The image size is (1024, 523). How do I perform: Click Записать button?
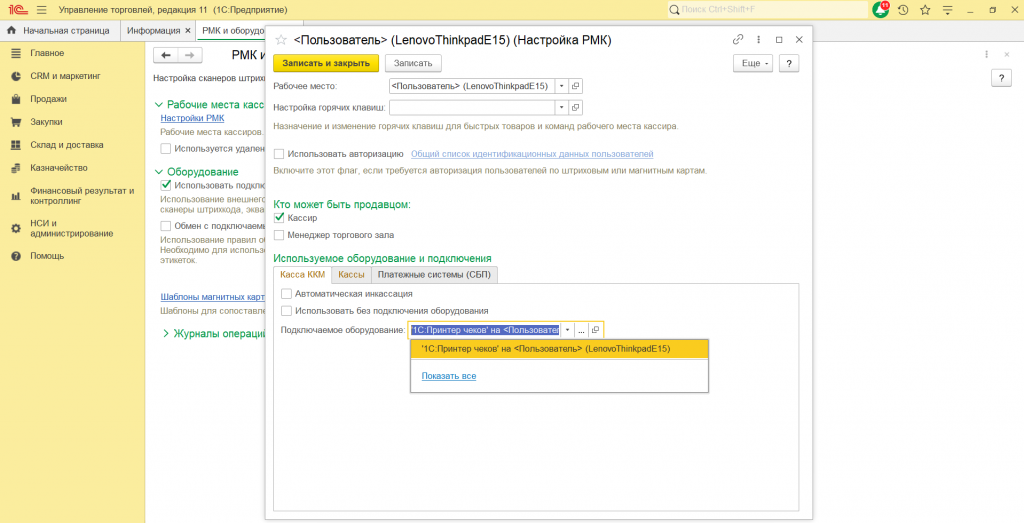[413, 63]
